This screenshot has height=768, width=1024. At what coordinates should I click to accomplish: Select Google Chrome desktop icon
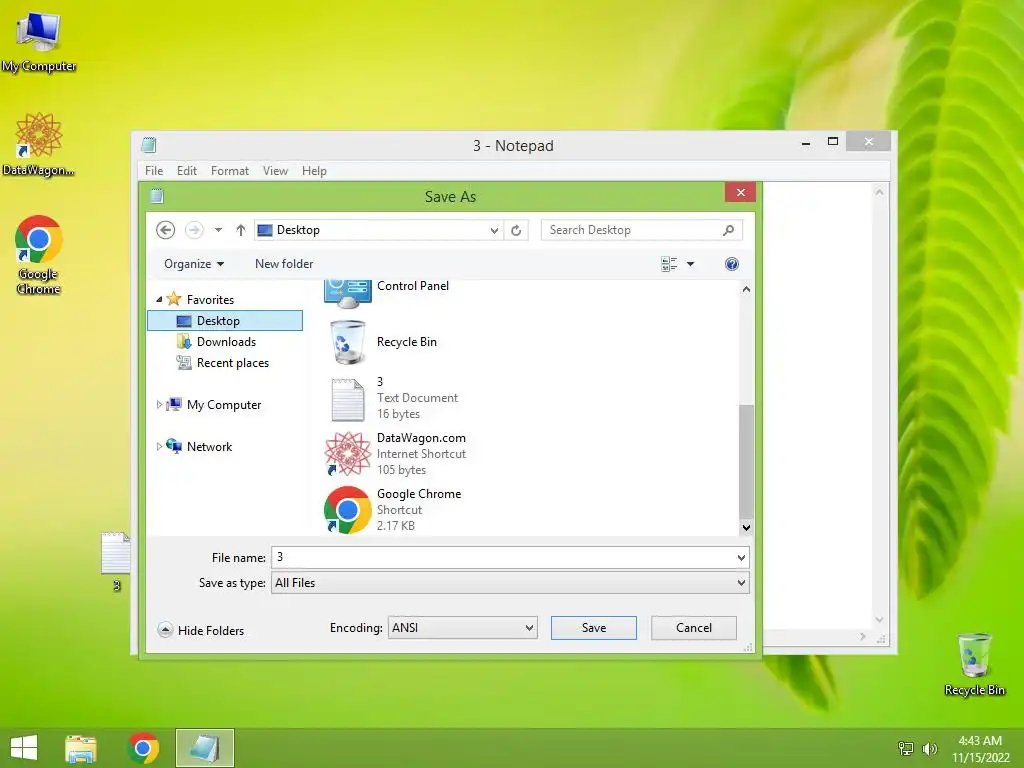click(39, 255)
